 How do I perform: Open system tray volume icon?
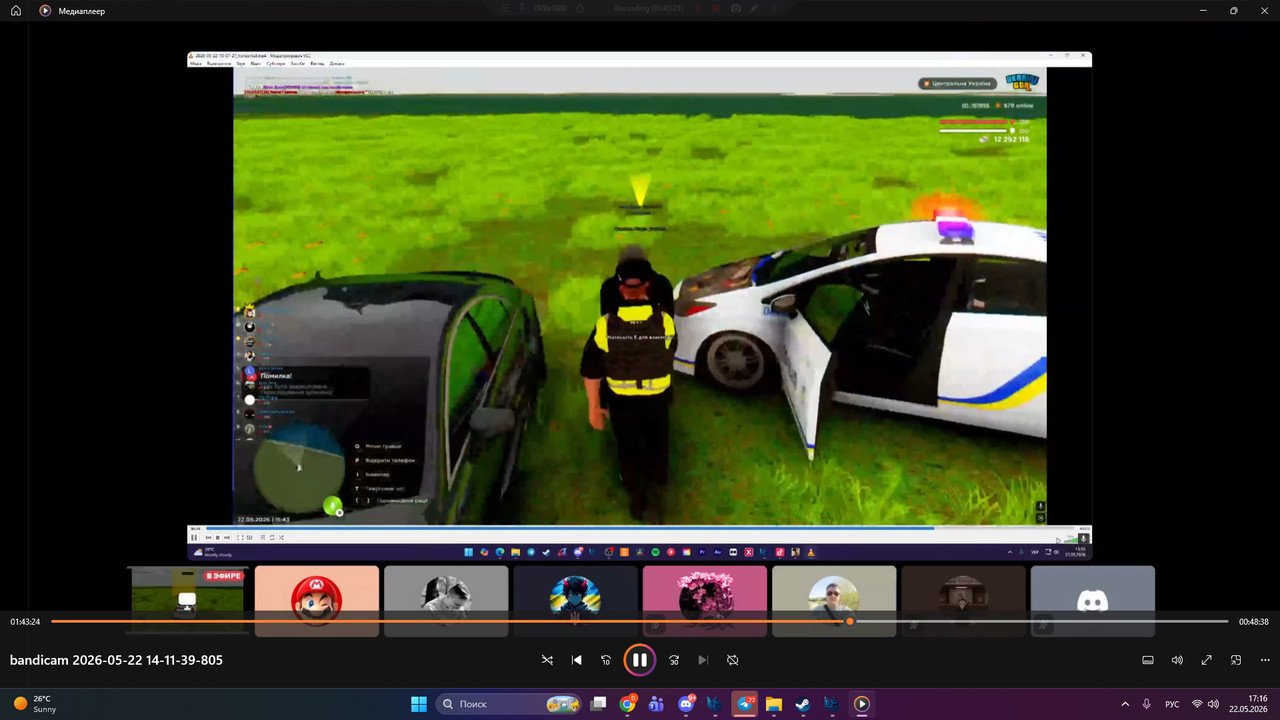(1213, 704)
